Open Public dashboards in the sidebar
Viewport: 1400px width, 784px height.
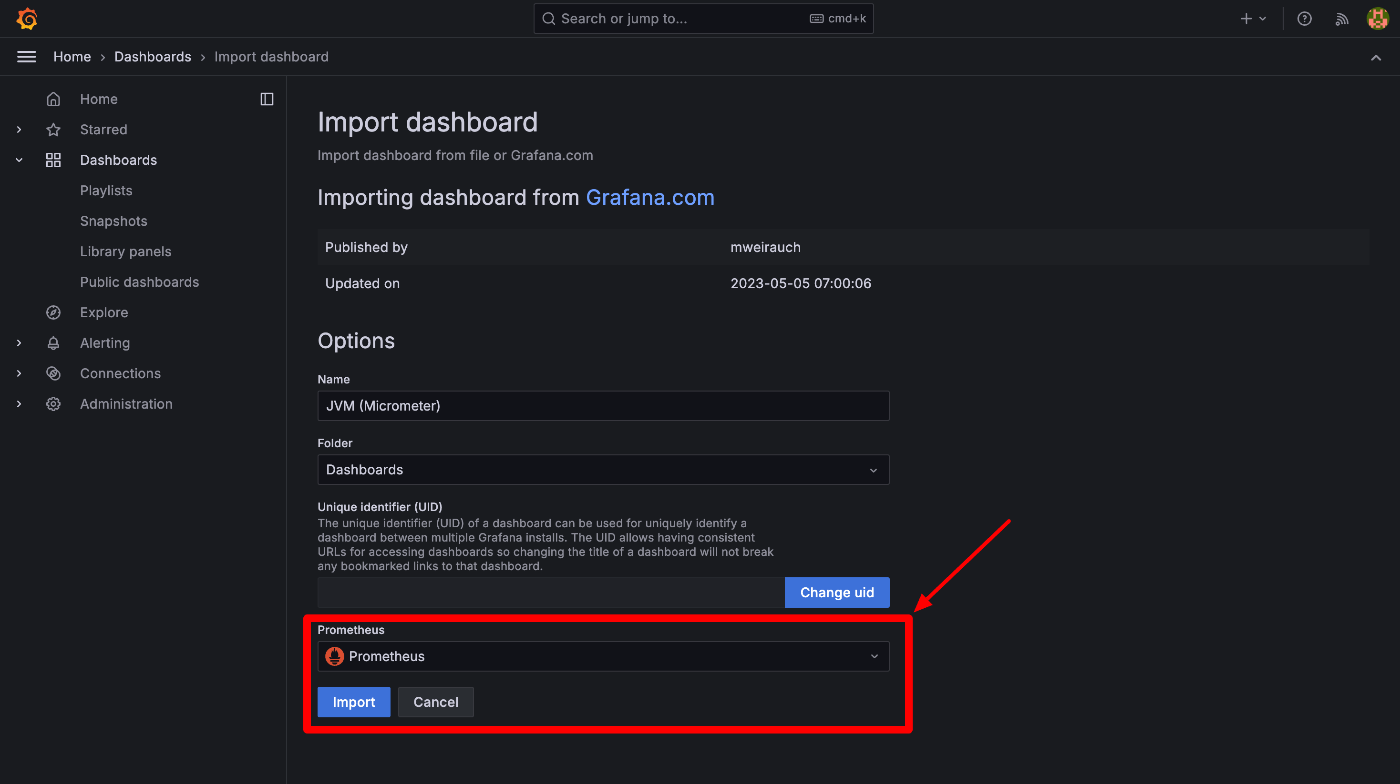point(140,282)
